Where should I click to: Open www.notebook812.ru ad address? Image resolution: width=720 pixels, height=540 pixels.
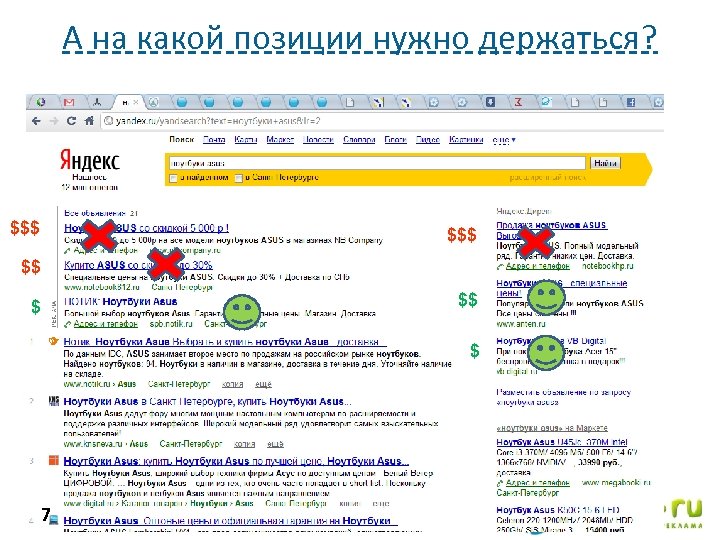(101, 287)
